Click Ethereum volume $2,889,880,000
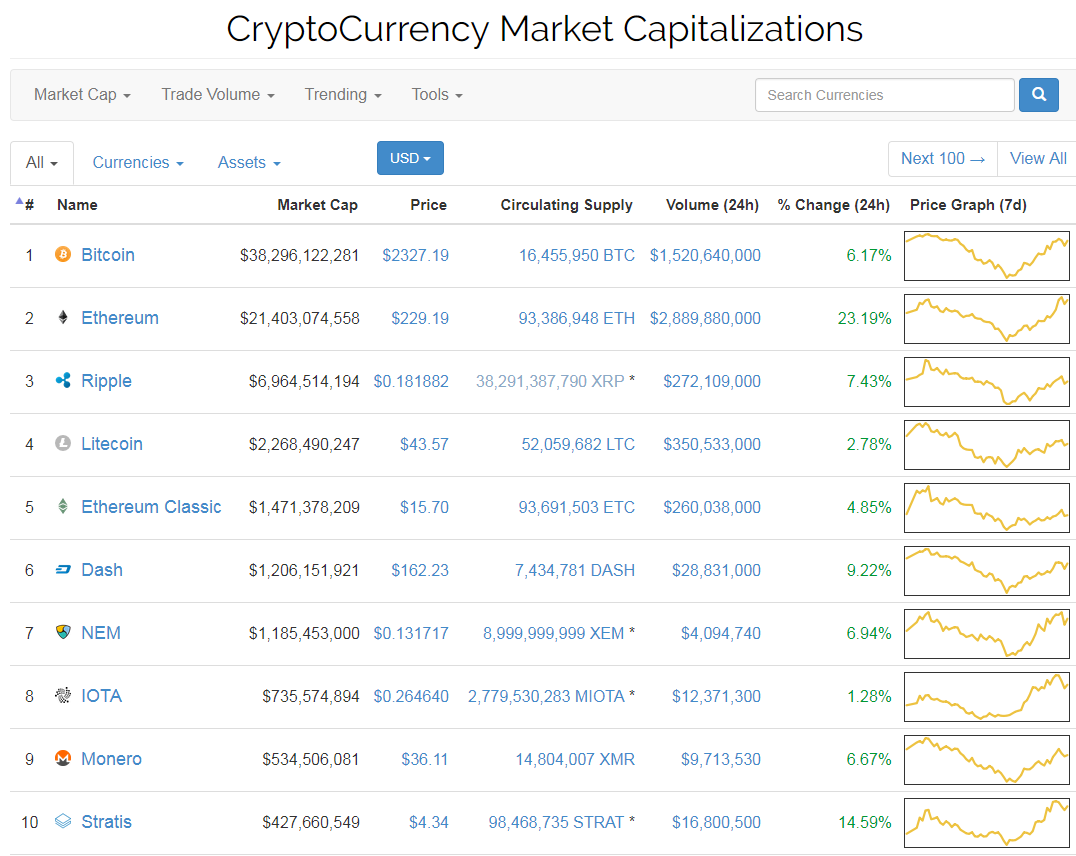This screenshot has height=856, width=1076. click(x=705, y=319)
